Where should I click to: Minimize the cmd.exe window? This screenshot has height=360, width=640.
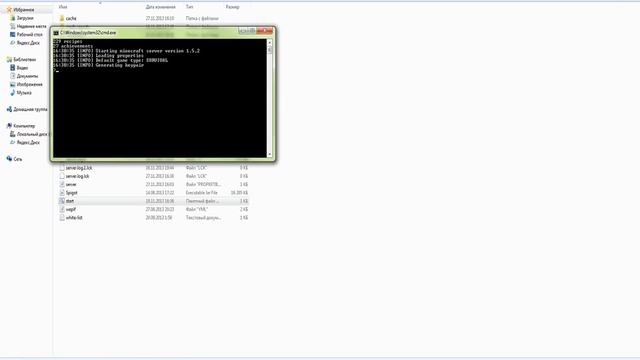pos(243,31)
